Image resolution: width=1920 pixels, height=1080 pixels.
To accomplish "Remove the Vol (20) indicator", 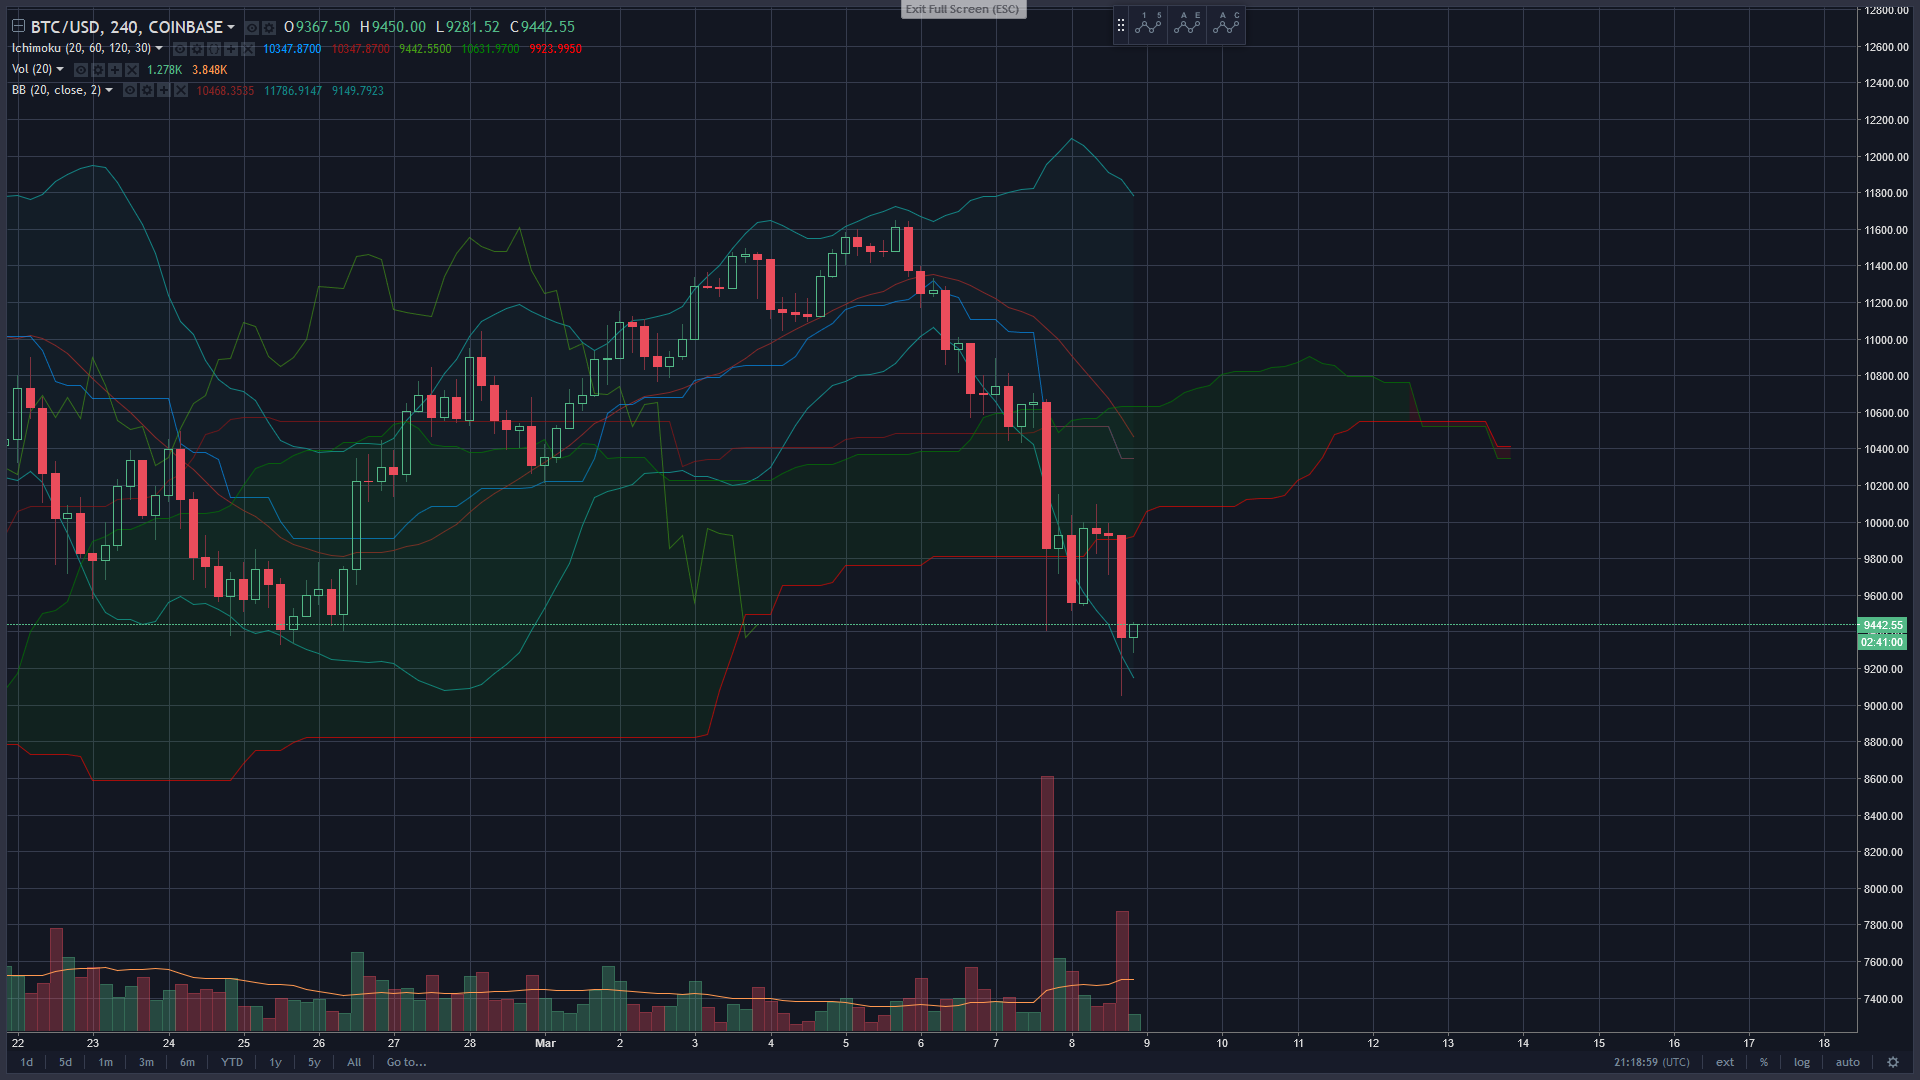I will click(x=132, y=70).
